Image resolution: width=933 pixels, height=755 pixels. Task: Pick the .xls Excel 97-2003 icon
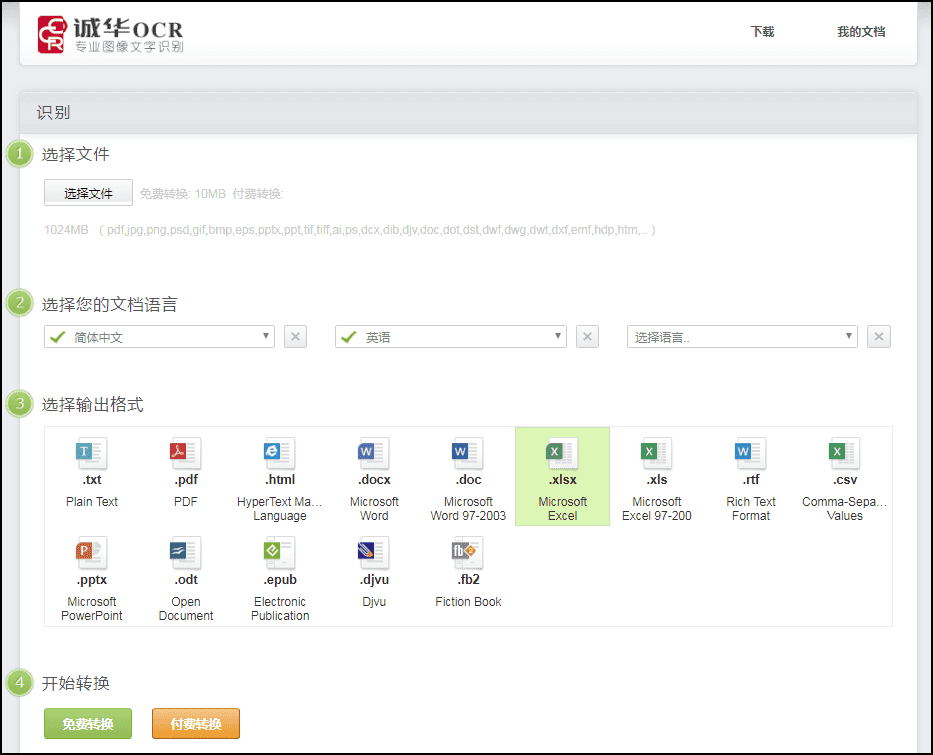pyautogui.click(x=656, y=453)
